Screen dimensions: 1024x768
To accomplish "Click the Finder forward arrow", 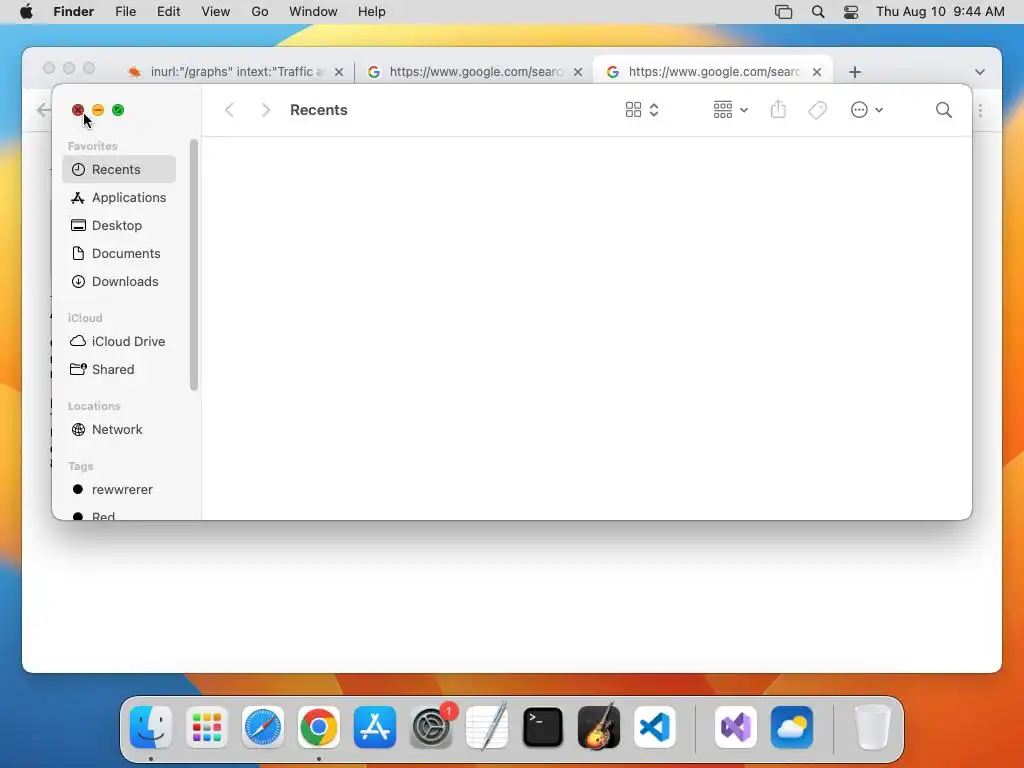I will pyautogui.click(x=265, y=110).
